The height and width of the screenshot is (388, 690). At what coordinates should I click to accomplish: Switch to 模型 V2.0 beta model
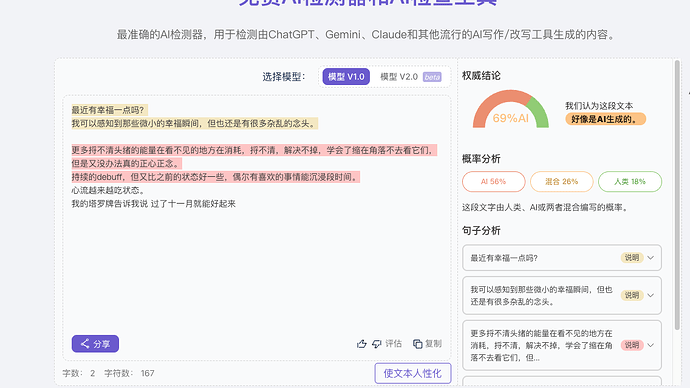click(x=410, y=77)
